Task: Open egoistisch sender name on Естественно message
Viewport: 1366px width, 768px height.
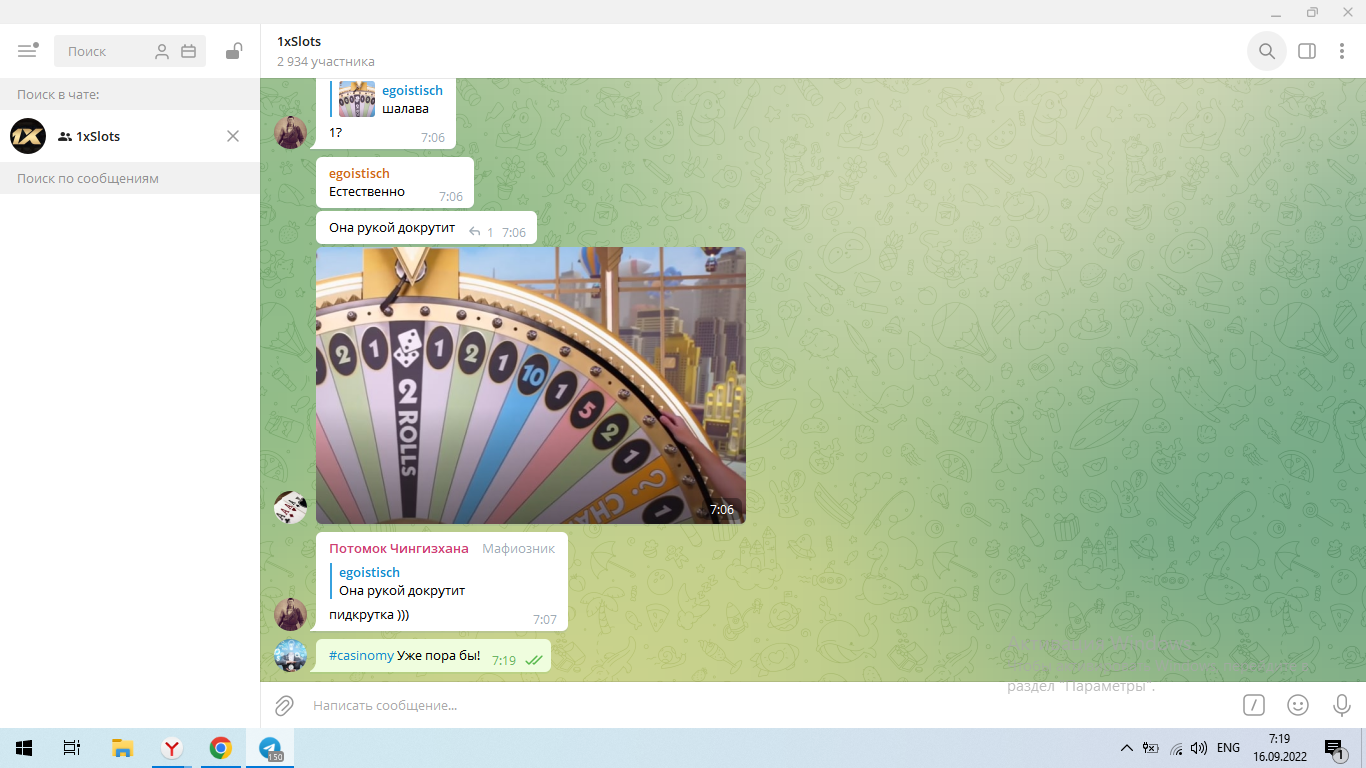Action: 359,173
